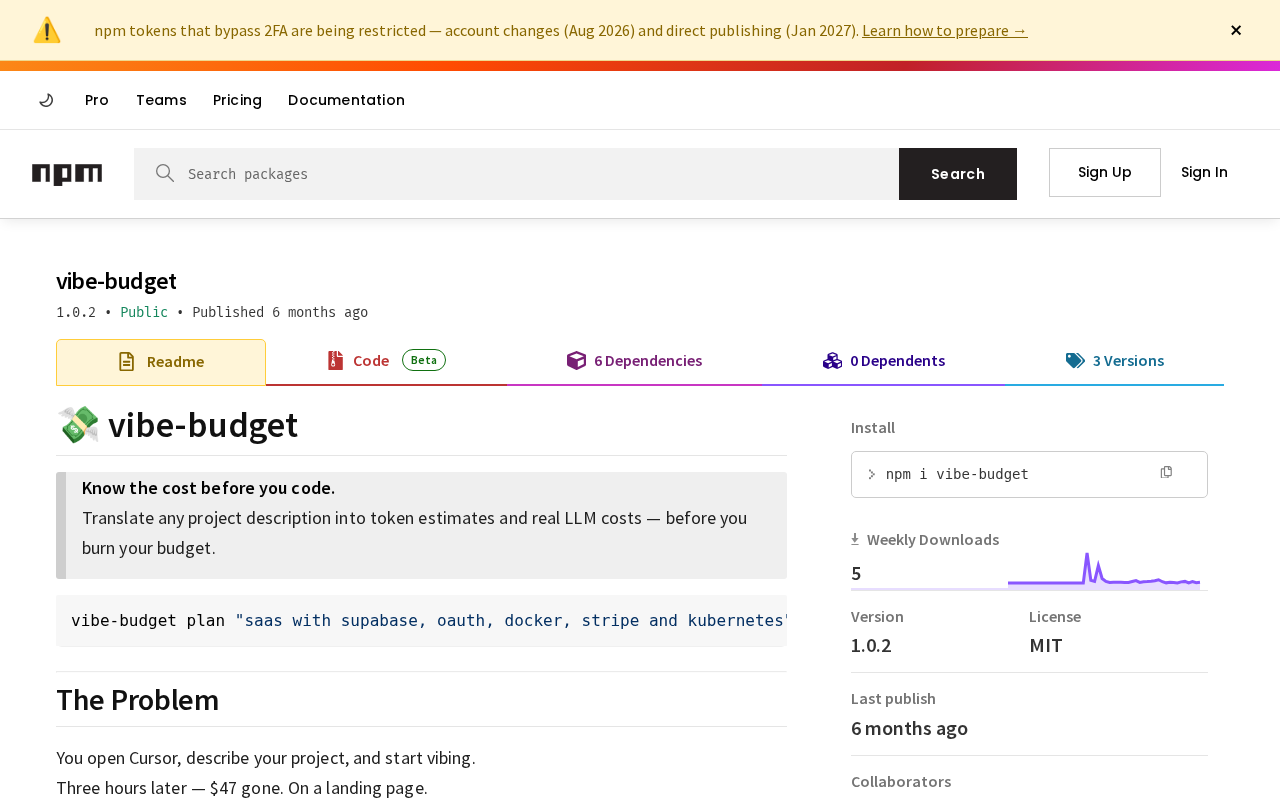Viewport: 1280px width, 800px height.
Task: Copy the npm install command
Action: point(1166,472)
